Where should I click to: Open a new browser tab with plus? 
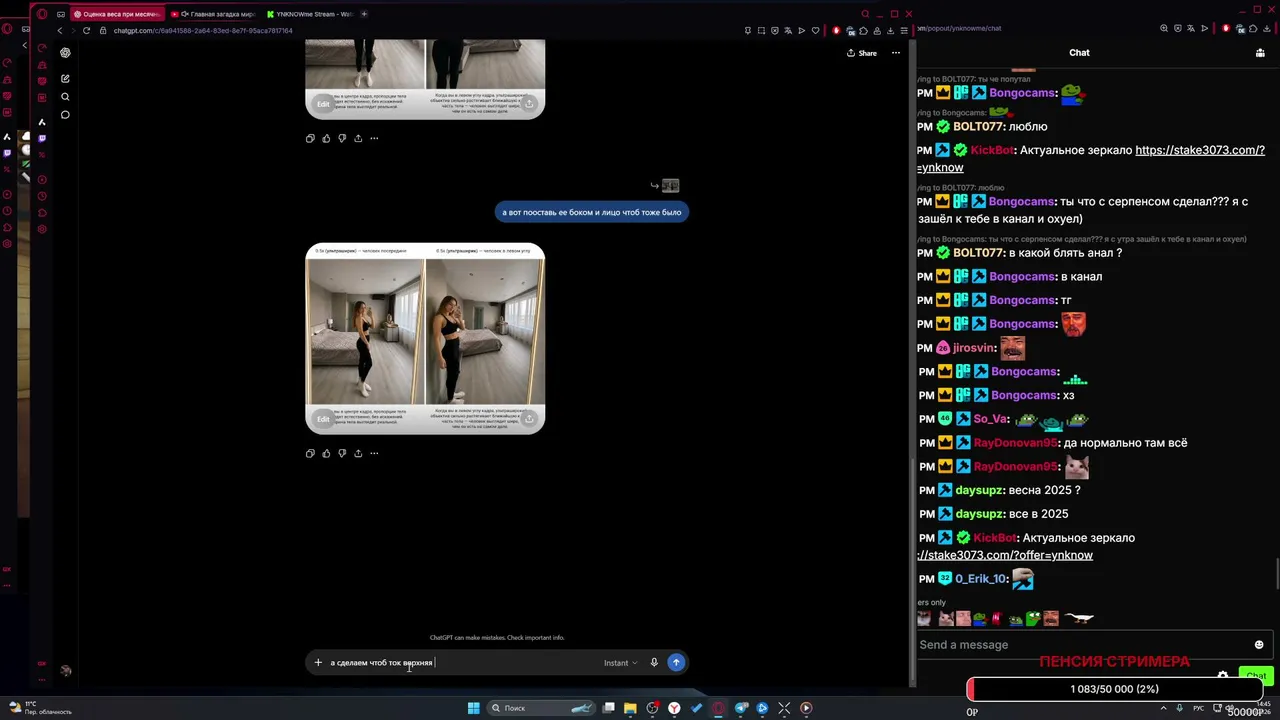pyautogui.click(x=364, y=14)
